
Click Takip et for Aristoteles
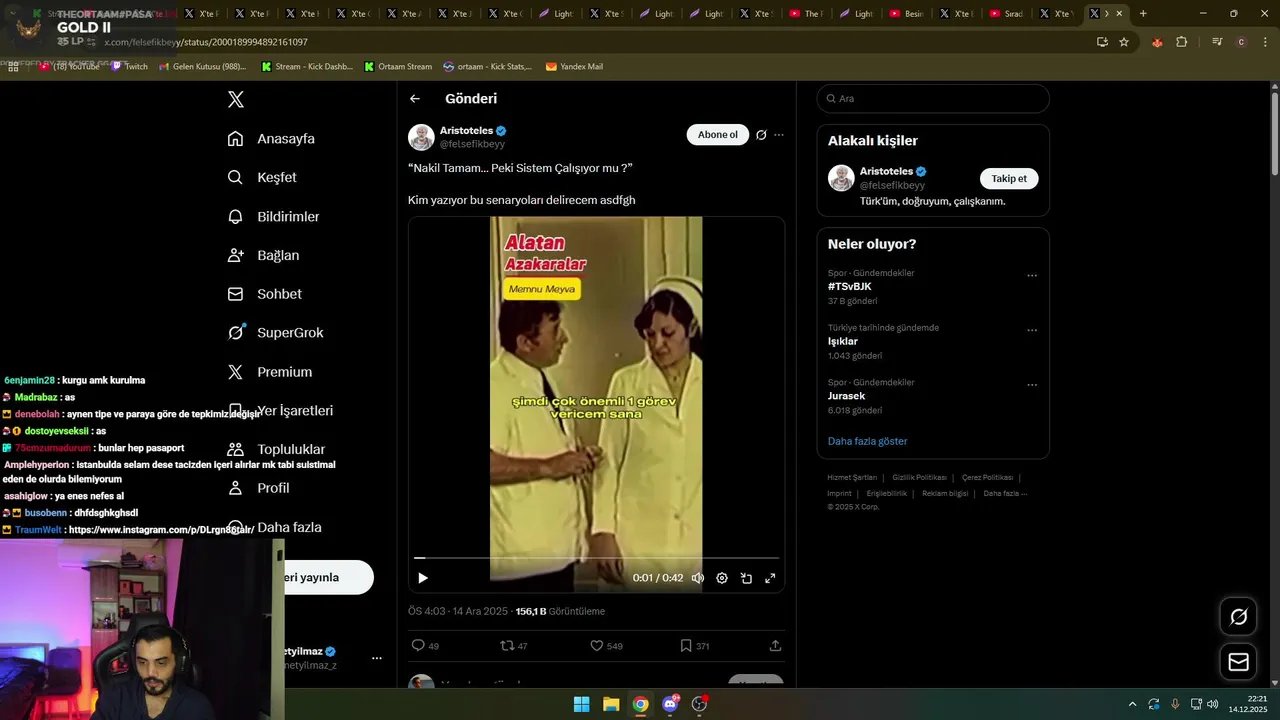[x=1009, y=179]
